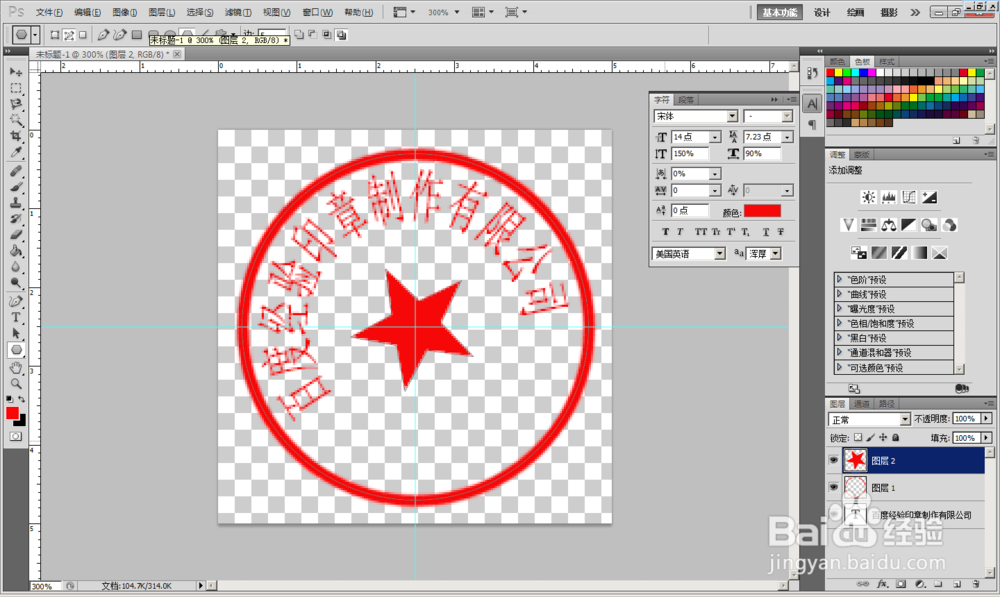Click the red text color swatch

[x=762, y=211]
